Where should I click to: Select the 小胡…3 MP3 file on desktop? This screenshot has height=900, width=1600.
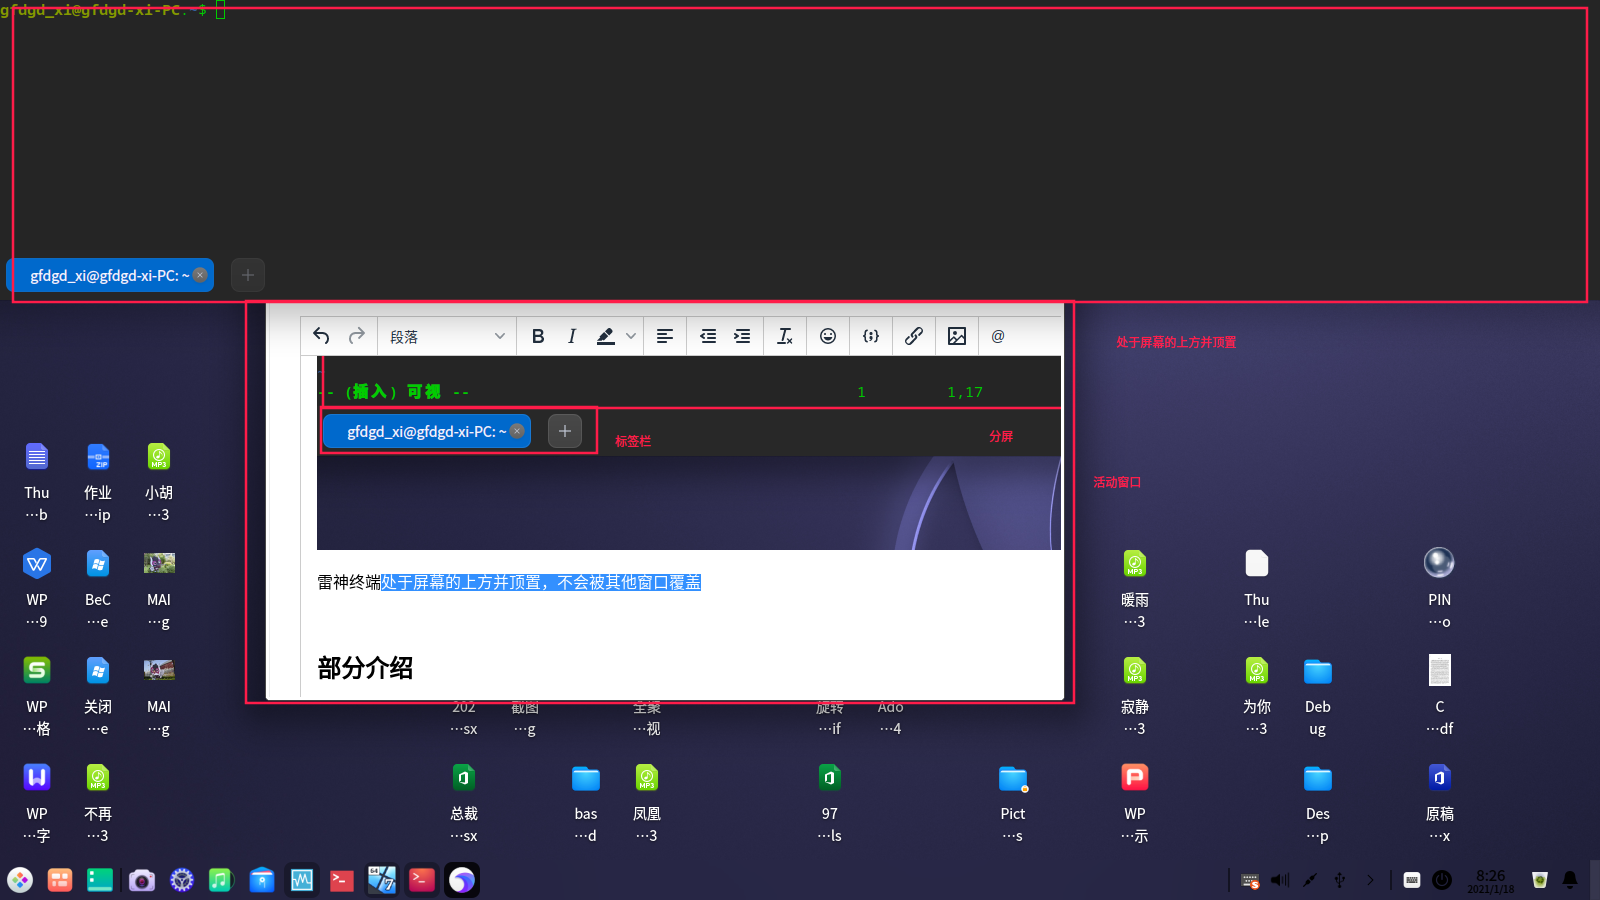click(x=159, y=482)
